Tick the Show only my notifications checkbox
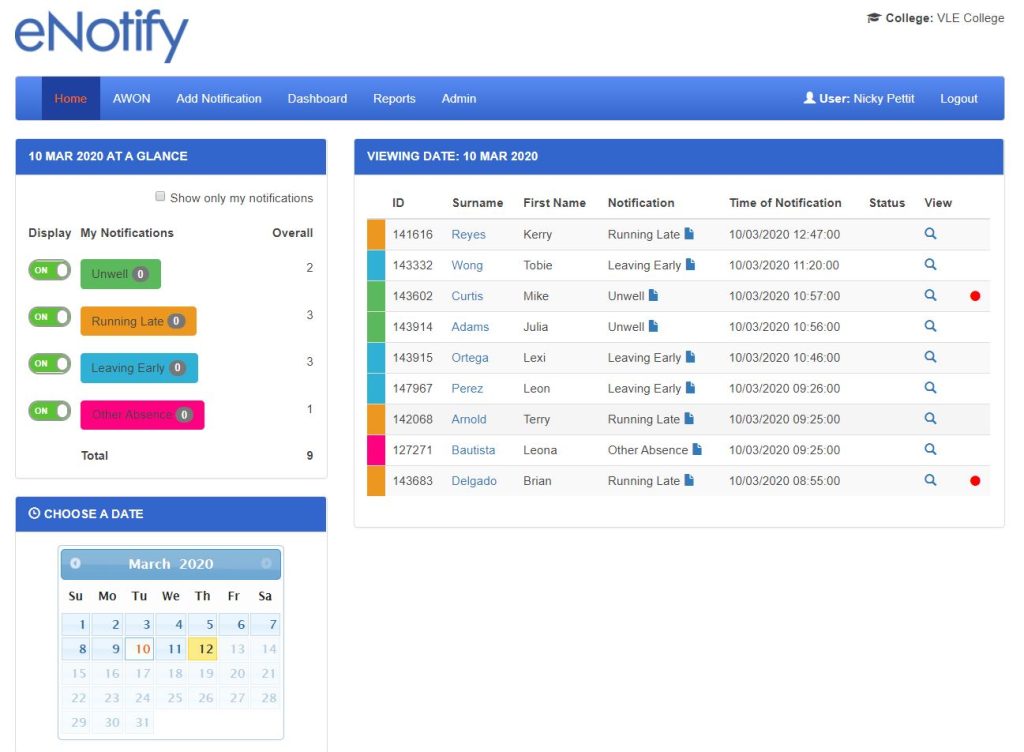The image size is (1024, 752). [160, 198]
